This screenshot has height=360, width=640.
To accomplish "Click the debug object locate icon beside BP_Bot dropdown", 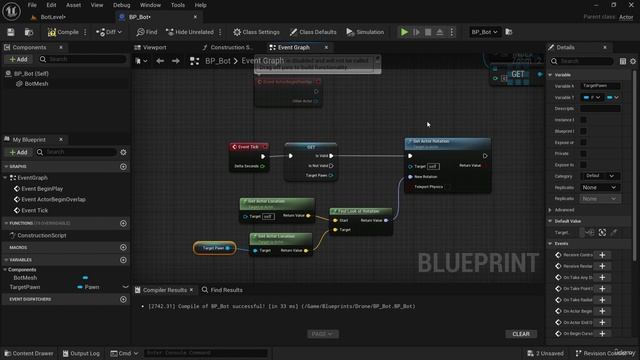I will 509,32.
